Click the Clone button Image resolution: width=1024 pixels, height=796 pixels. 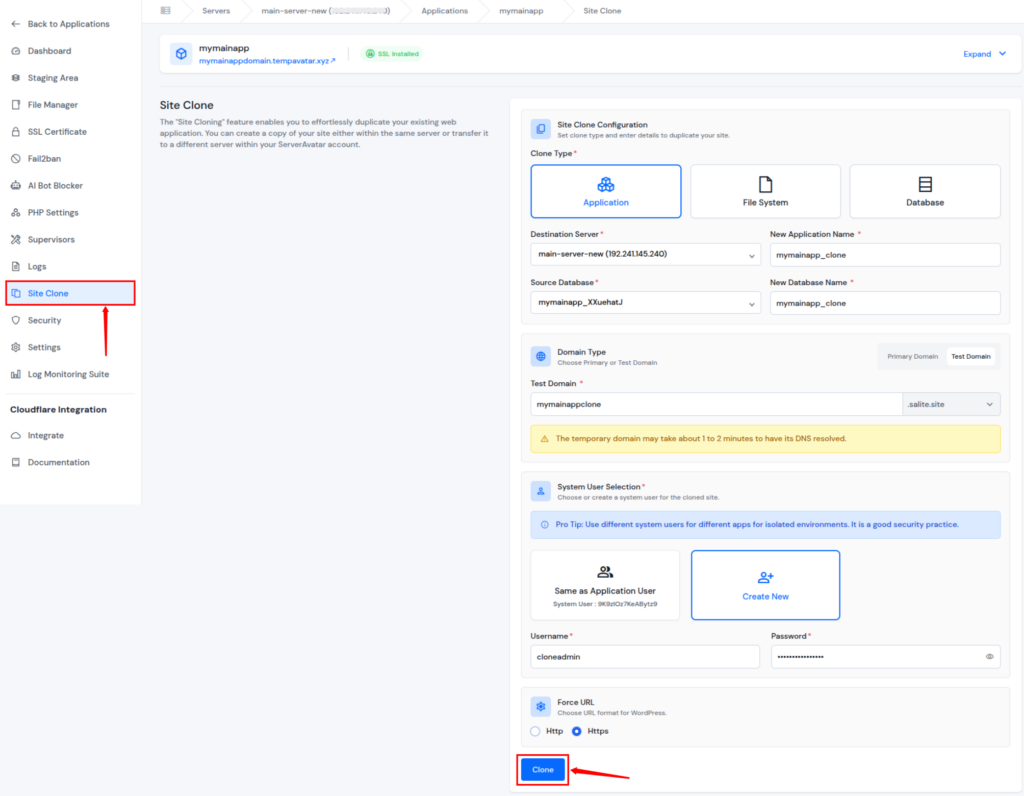click(542, 770)
